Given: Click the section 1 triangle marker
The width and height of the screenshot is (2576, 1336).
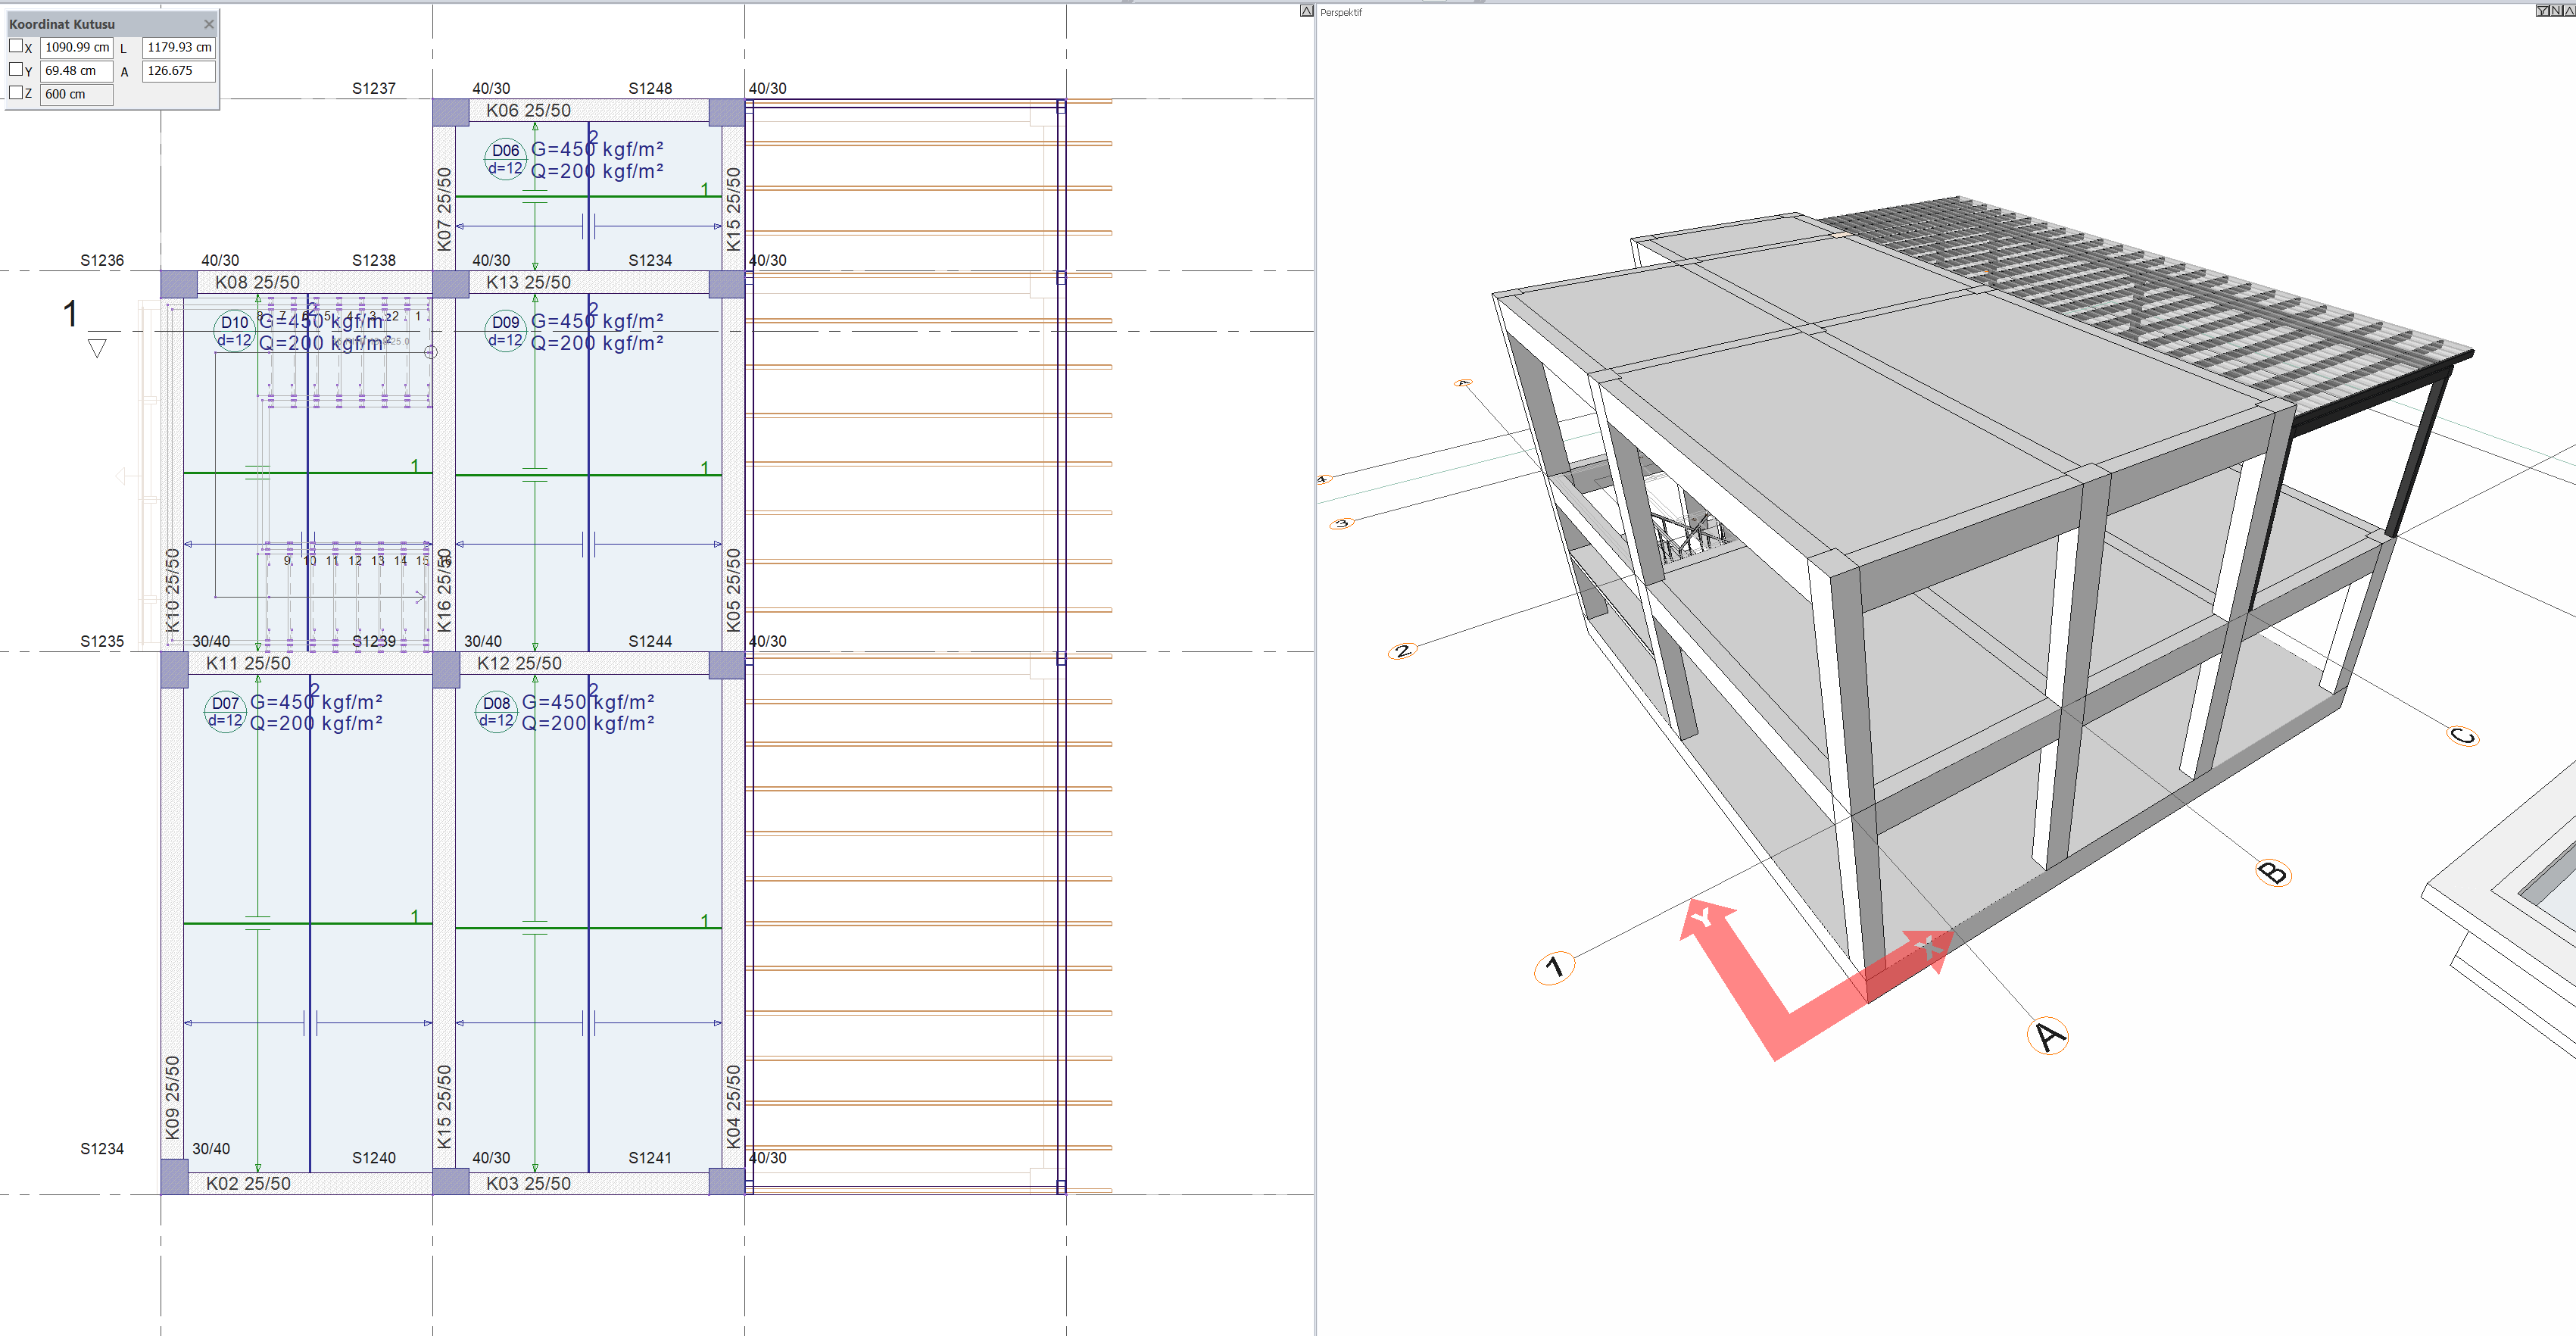Looking at the screenshot, I should tap(97, 348).
